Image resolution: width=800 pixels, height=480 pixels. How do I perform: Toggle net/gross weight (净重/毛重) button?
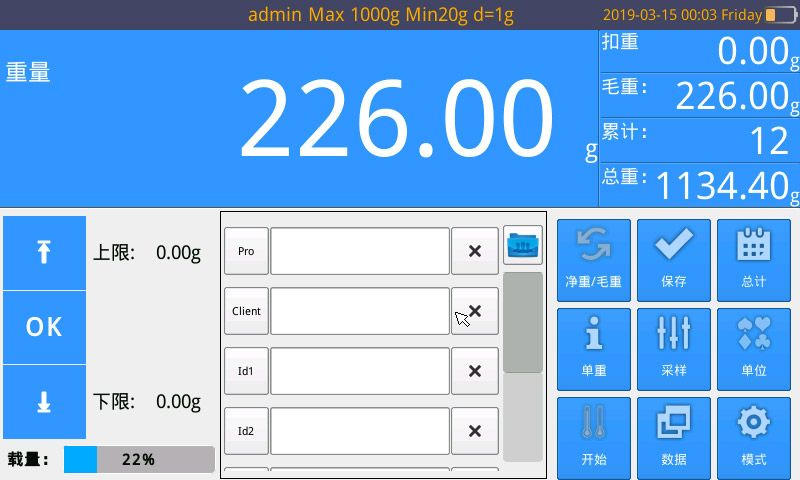click(593, 260)
